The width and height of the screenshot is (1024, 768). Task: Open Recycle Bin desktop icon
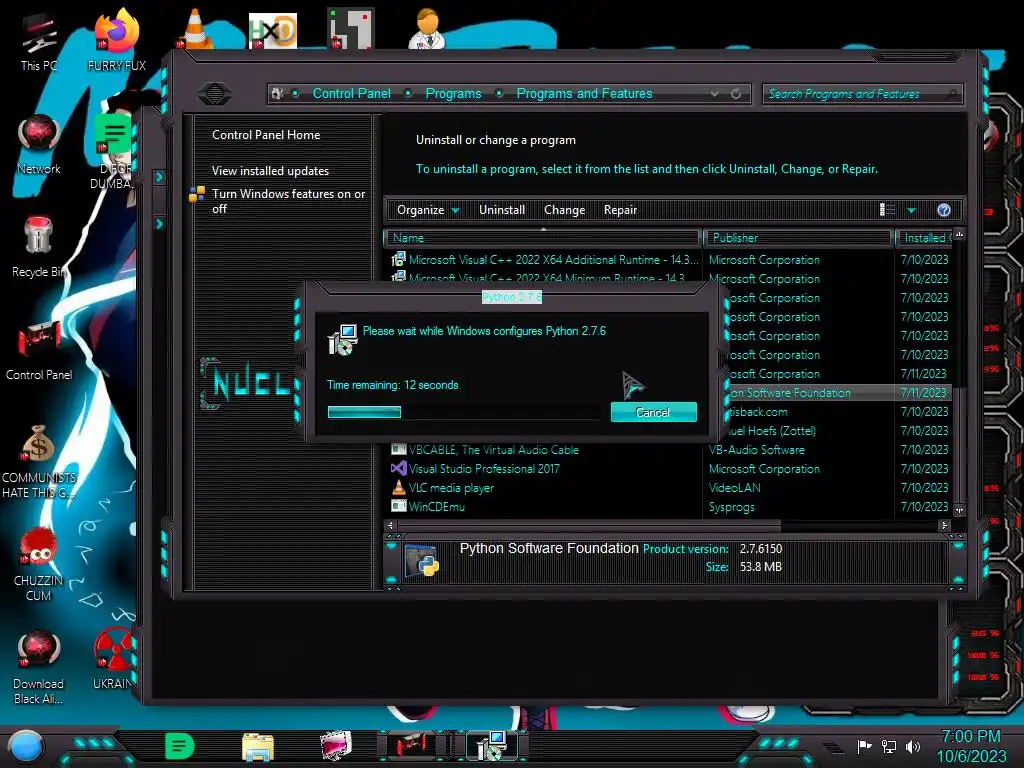pyautogui.click(x=39, y=247)
